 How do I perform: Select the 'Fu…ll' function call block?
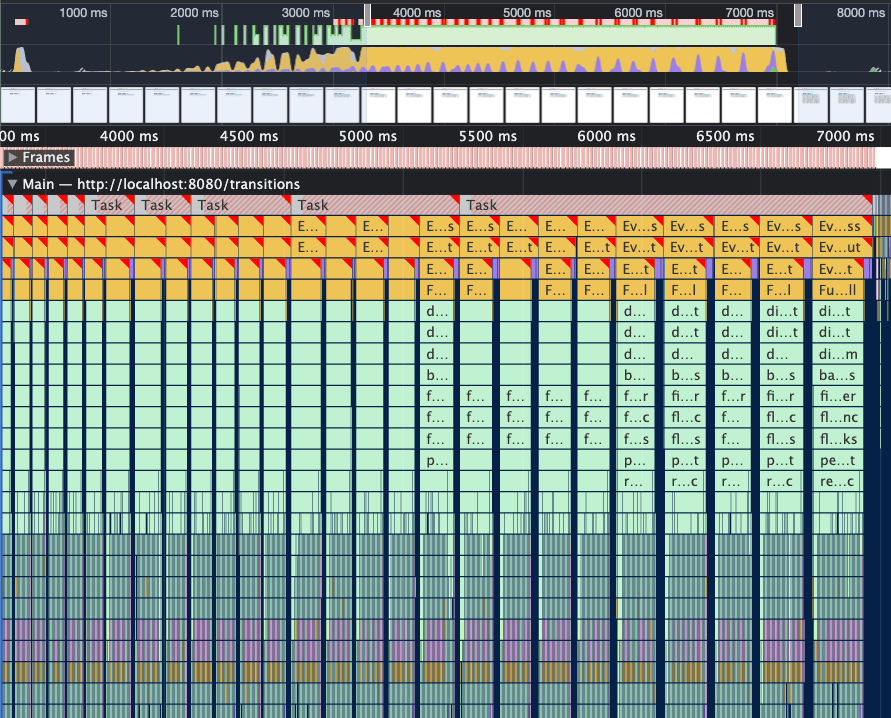pos(838,290)
